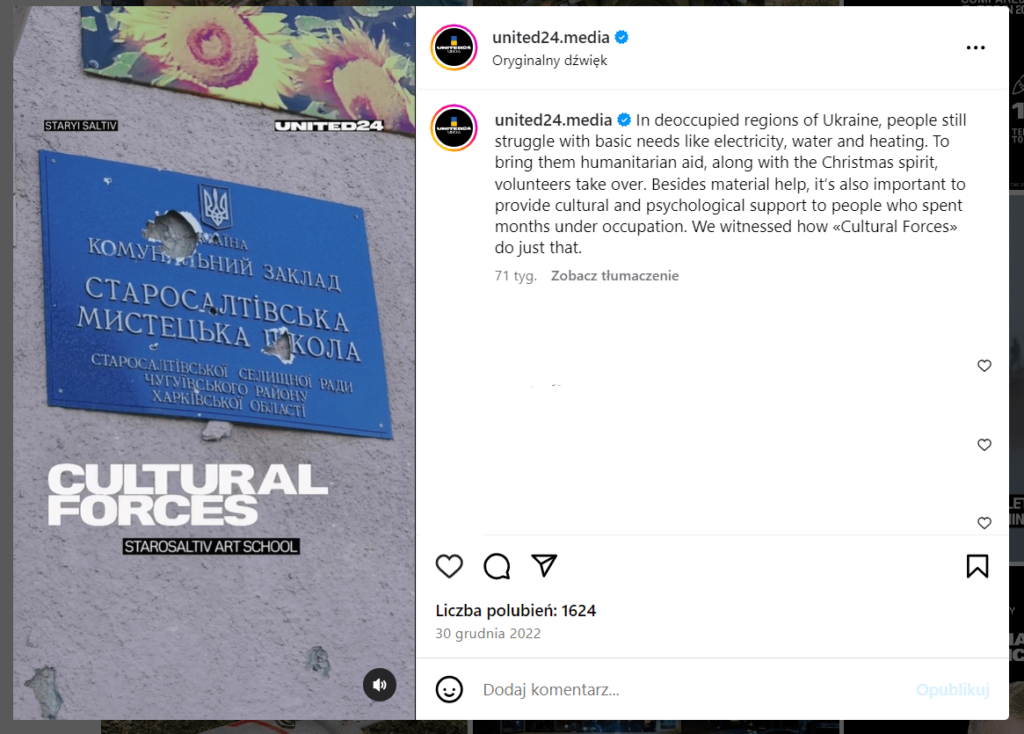Image resolution: width=1024 pixels, height=734 pixels.
Task: Open comments with the speech bubble icon
Action: coord(496,566)
